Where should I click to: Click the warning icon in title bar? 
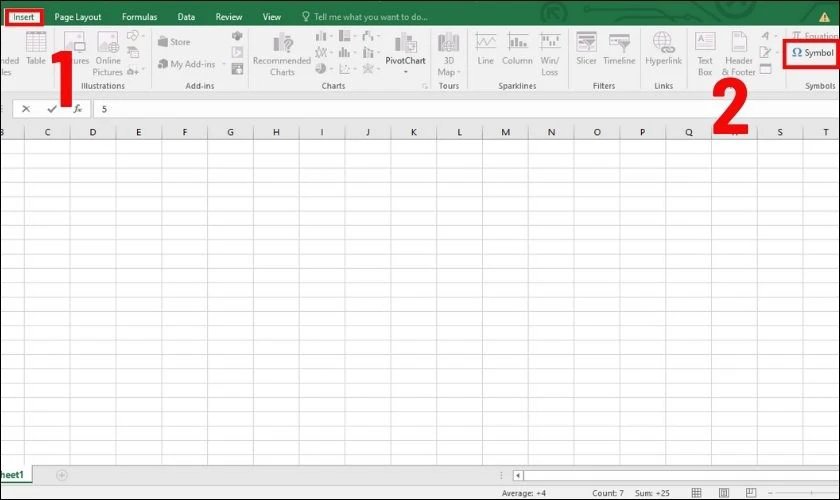tap(824, 17)
